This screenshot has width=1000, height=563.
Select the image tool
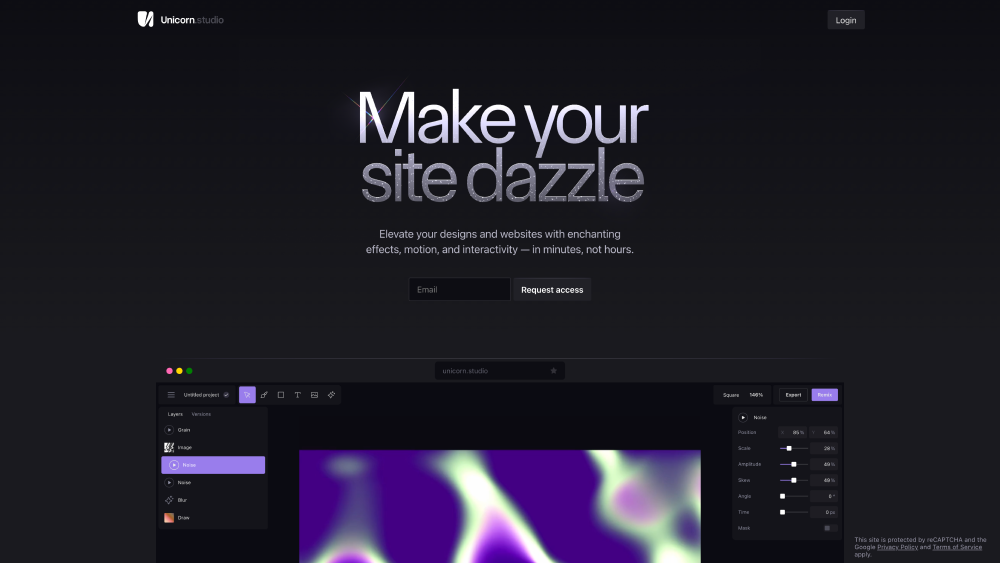(314, 395)
